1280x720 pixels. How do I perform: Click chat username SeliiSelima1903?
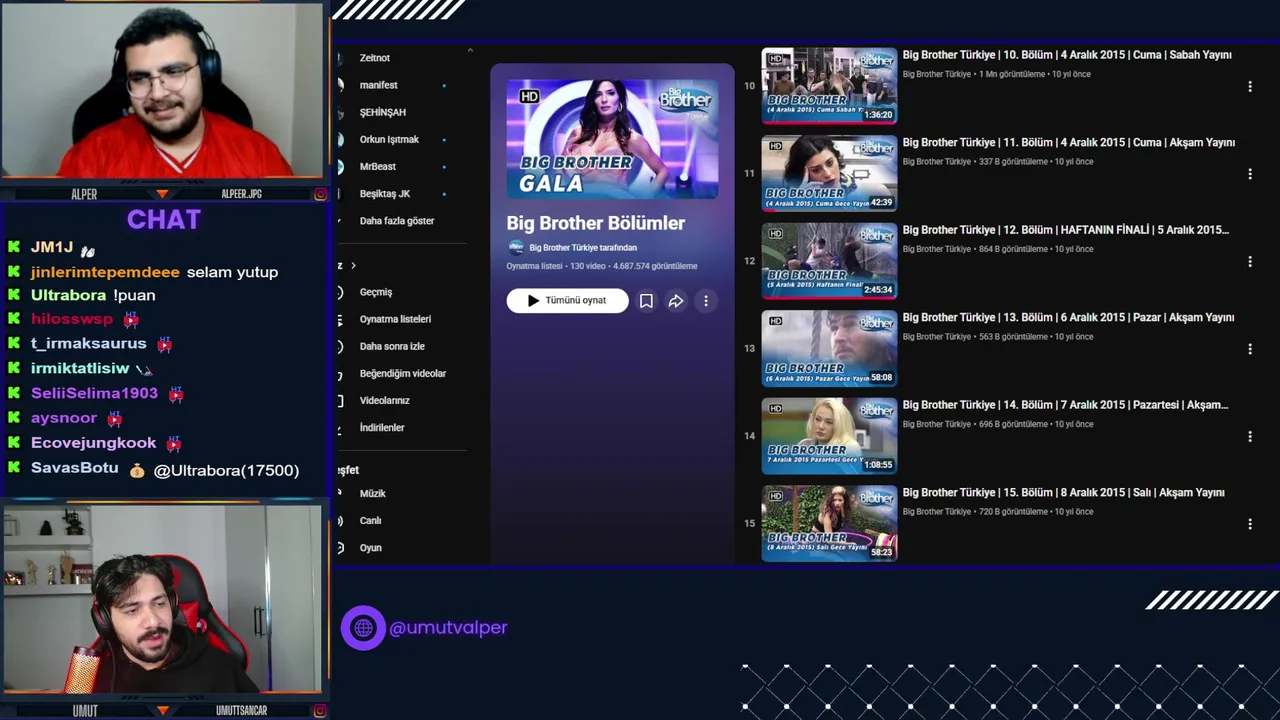tap(94, 393)
